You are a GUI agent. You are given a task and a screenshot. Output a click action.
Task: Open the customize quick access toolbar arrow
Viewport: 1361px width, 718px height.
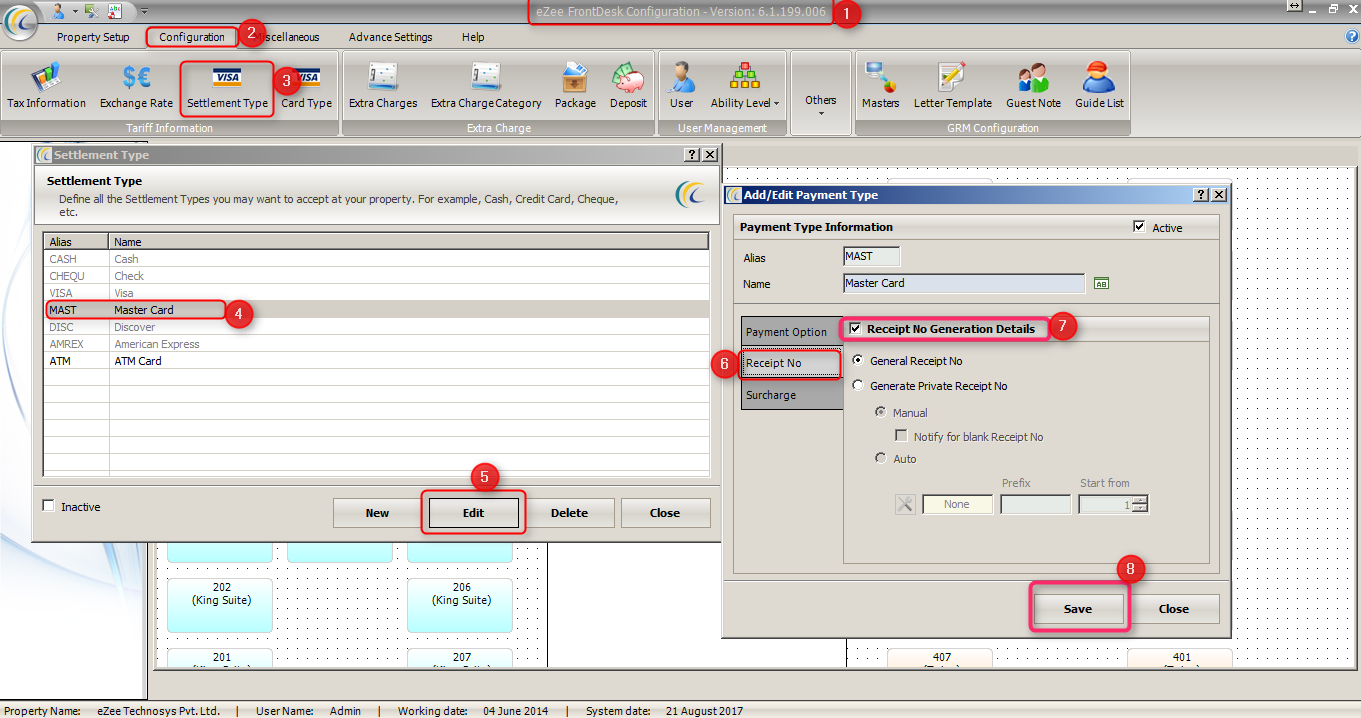point(144,10)
